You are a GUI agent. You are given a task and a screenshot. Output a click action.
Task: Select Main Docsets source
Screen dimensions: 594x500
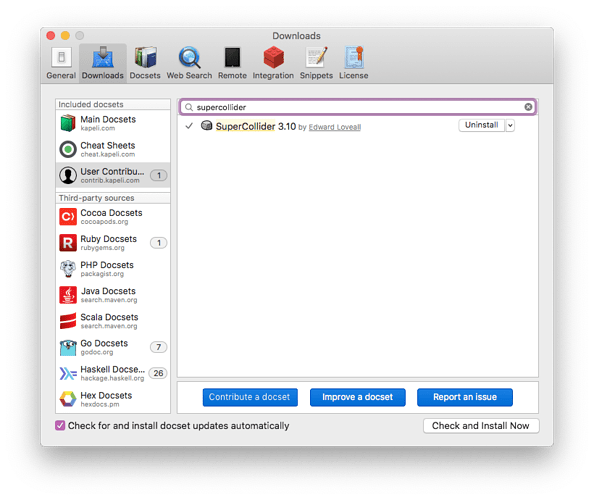(113, 123)
